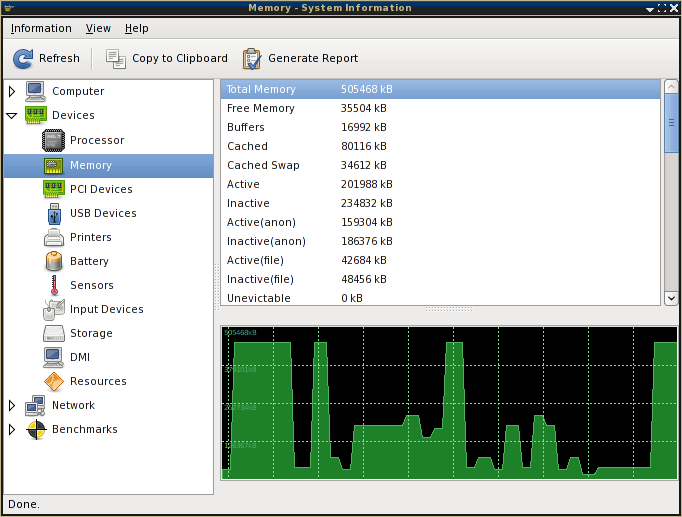Image resolution: width=682 pixels, height=517 pixels.
Task: Select the Inactive(anon) row
Action: pyautogui.click(x=441, y=241)
